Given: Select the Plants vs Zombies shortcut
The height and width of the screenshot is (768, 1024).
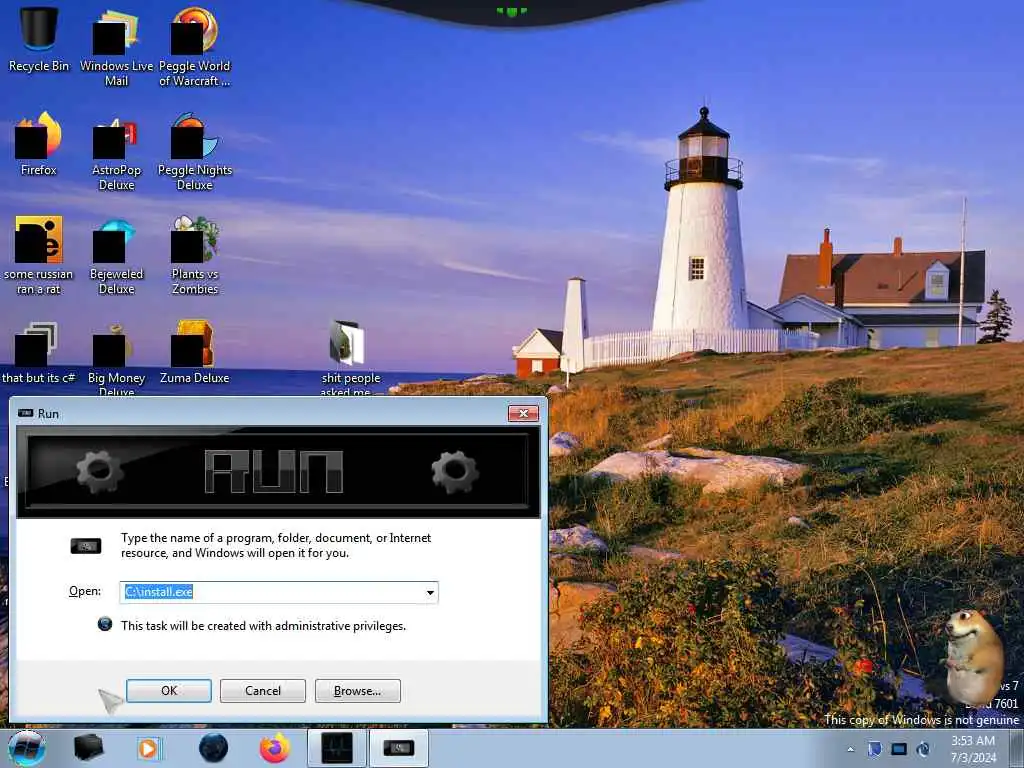Looking at the screenshot, I should point(195,255).
